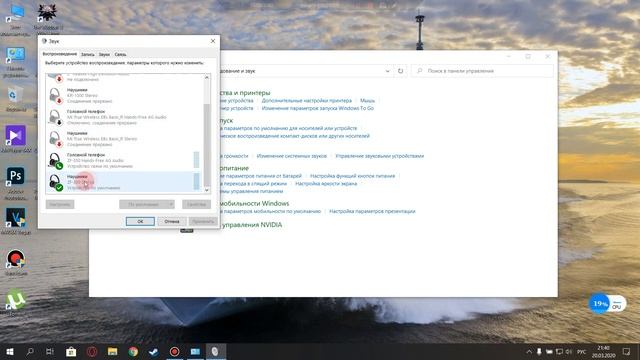Open Steam from the taskbar
This screenshot has height=360, width=640.
[x=154, y=351]
